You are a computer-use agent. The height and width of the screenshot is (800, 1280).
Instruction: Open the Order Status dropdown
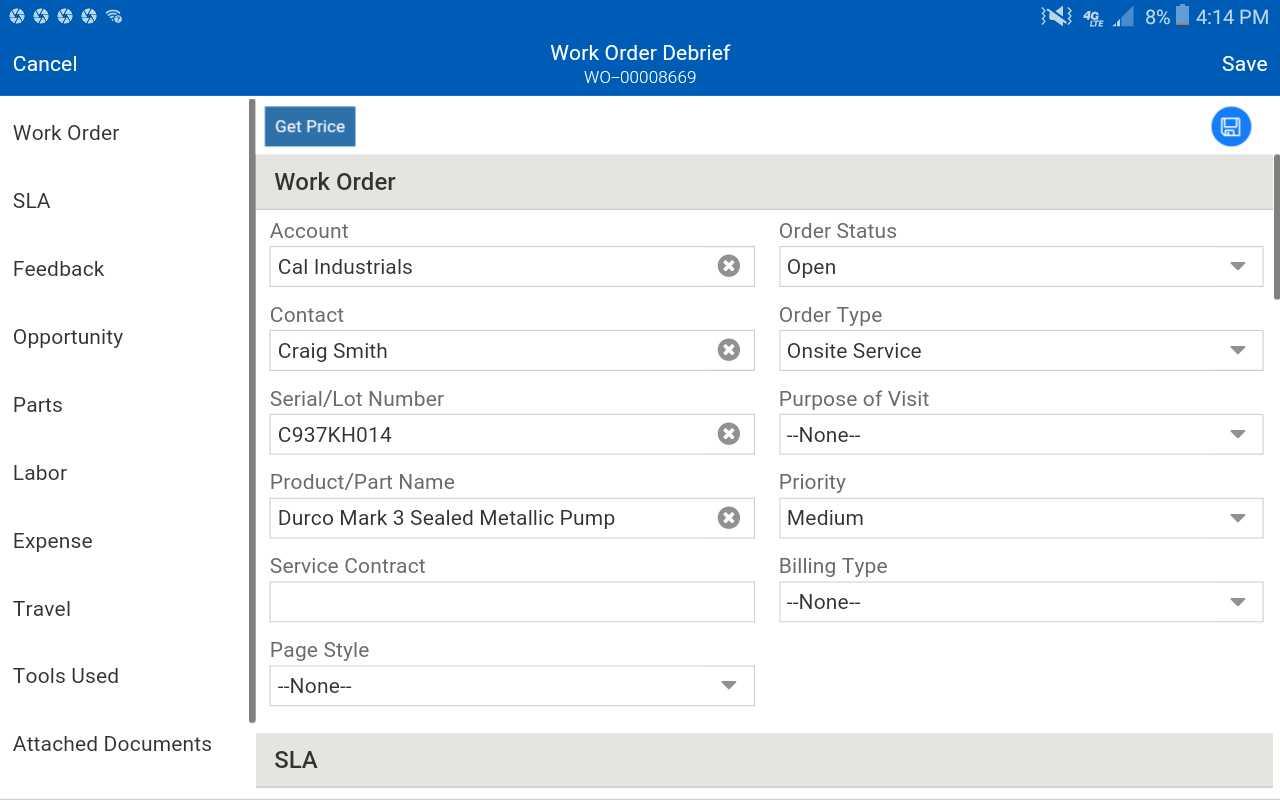(1021, 267)
